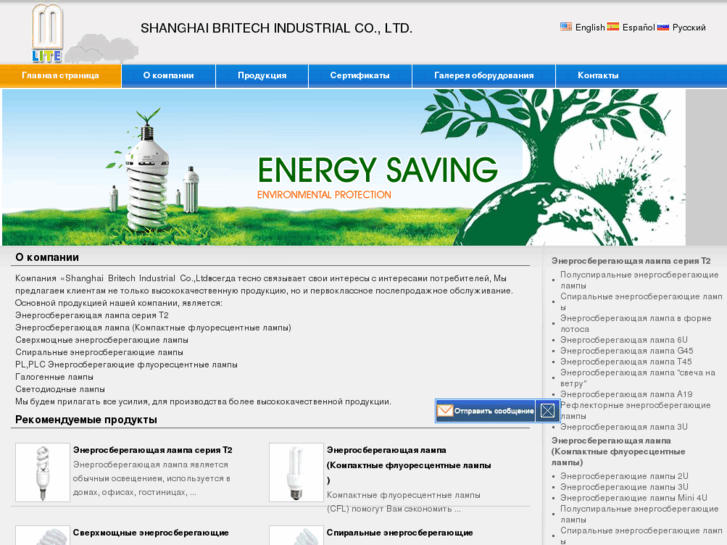This screenshot has width=727, height=545.
Task: Click the О компании section heading
Action: click(47, 257)
